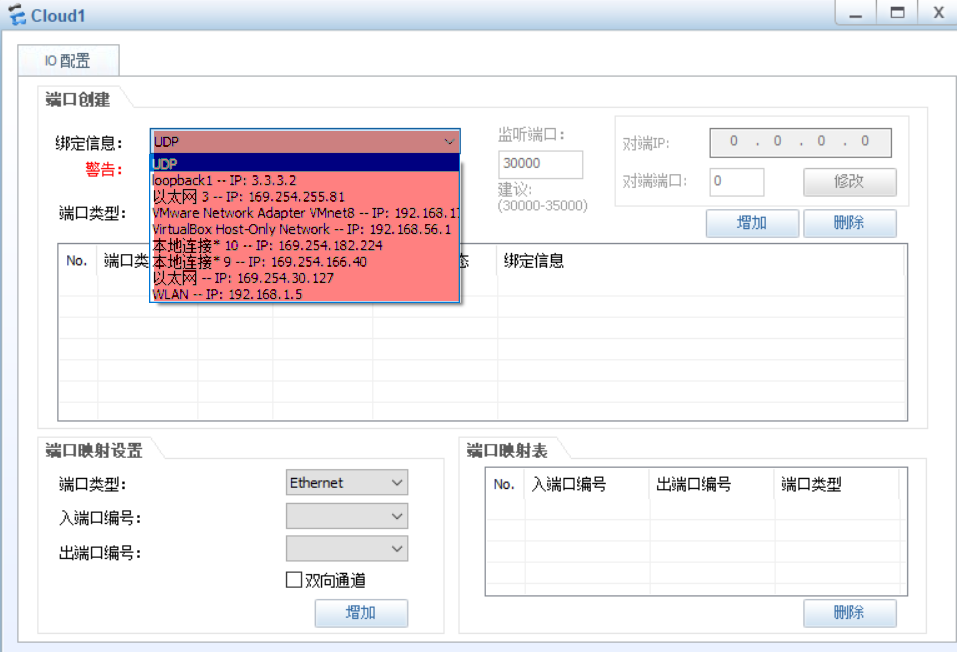The width and height of the screenshot is (957, 652).
Task: Click 增加 button in 端口创建 section
Action: (752, 223)
